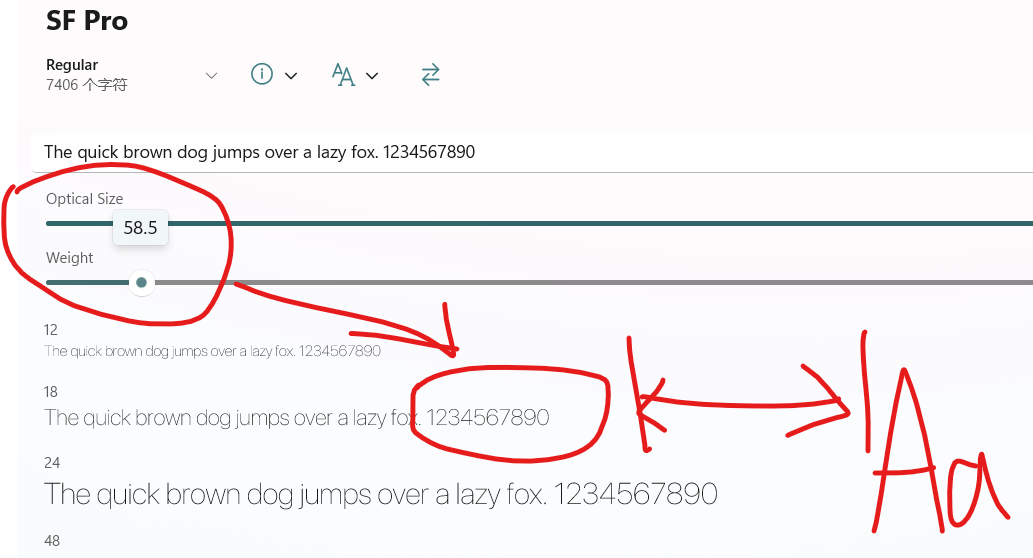
Task: Click the size 24 label
Action: [52, 463]
